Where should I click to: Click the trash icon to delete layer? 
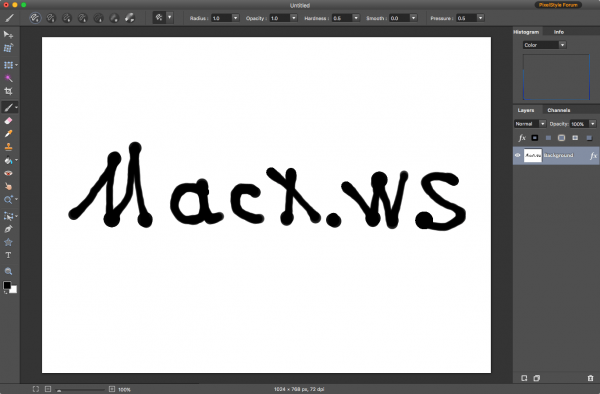coord(590,378)
